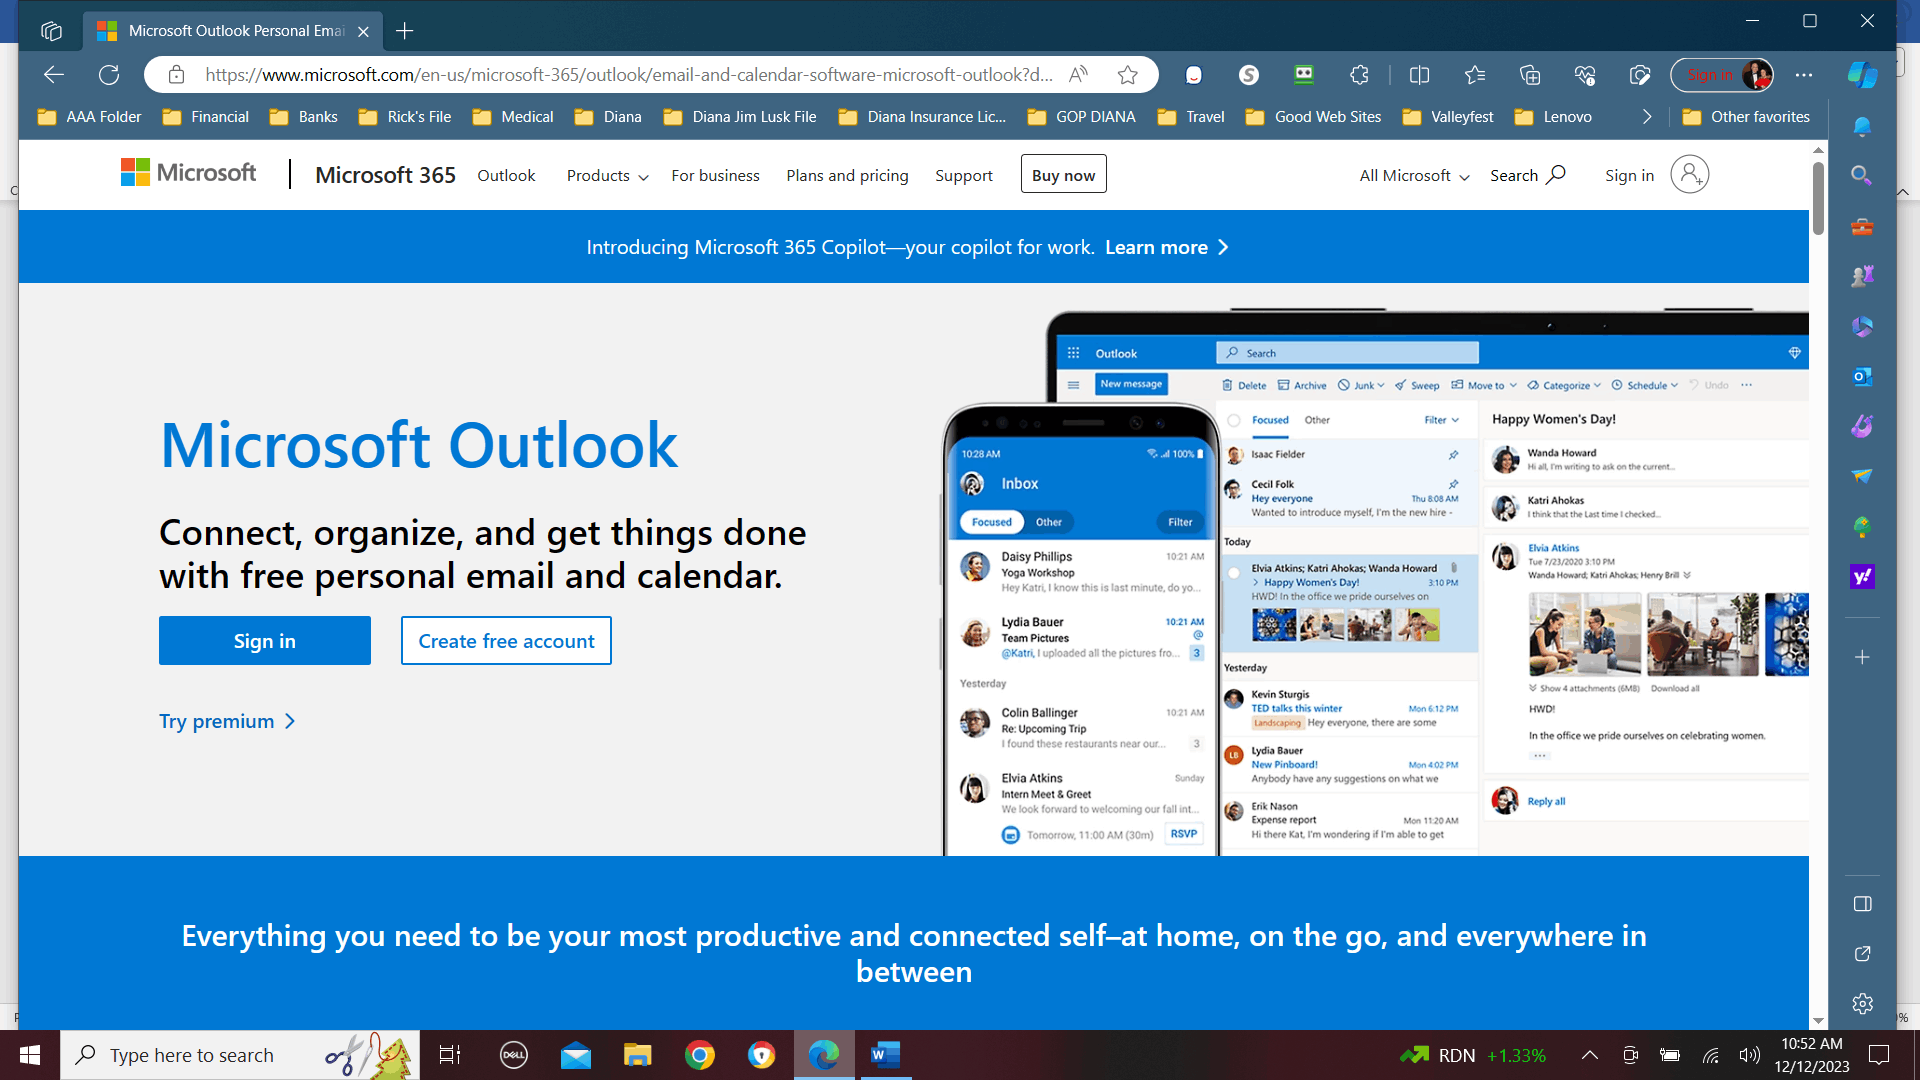Expand the favorites bar overflow chevron
The height and width of the screenshot is (1080, 1920).
(x=1647, y=117)
